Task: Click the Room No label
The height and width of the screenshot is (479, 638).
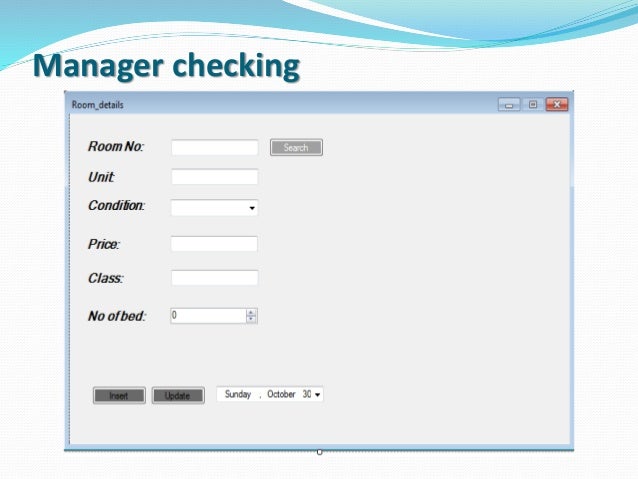Action: click(x=116, y=147)
